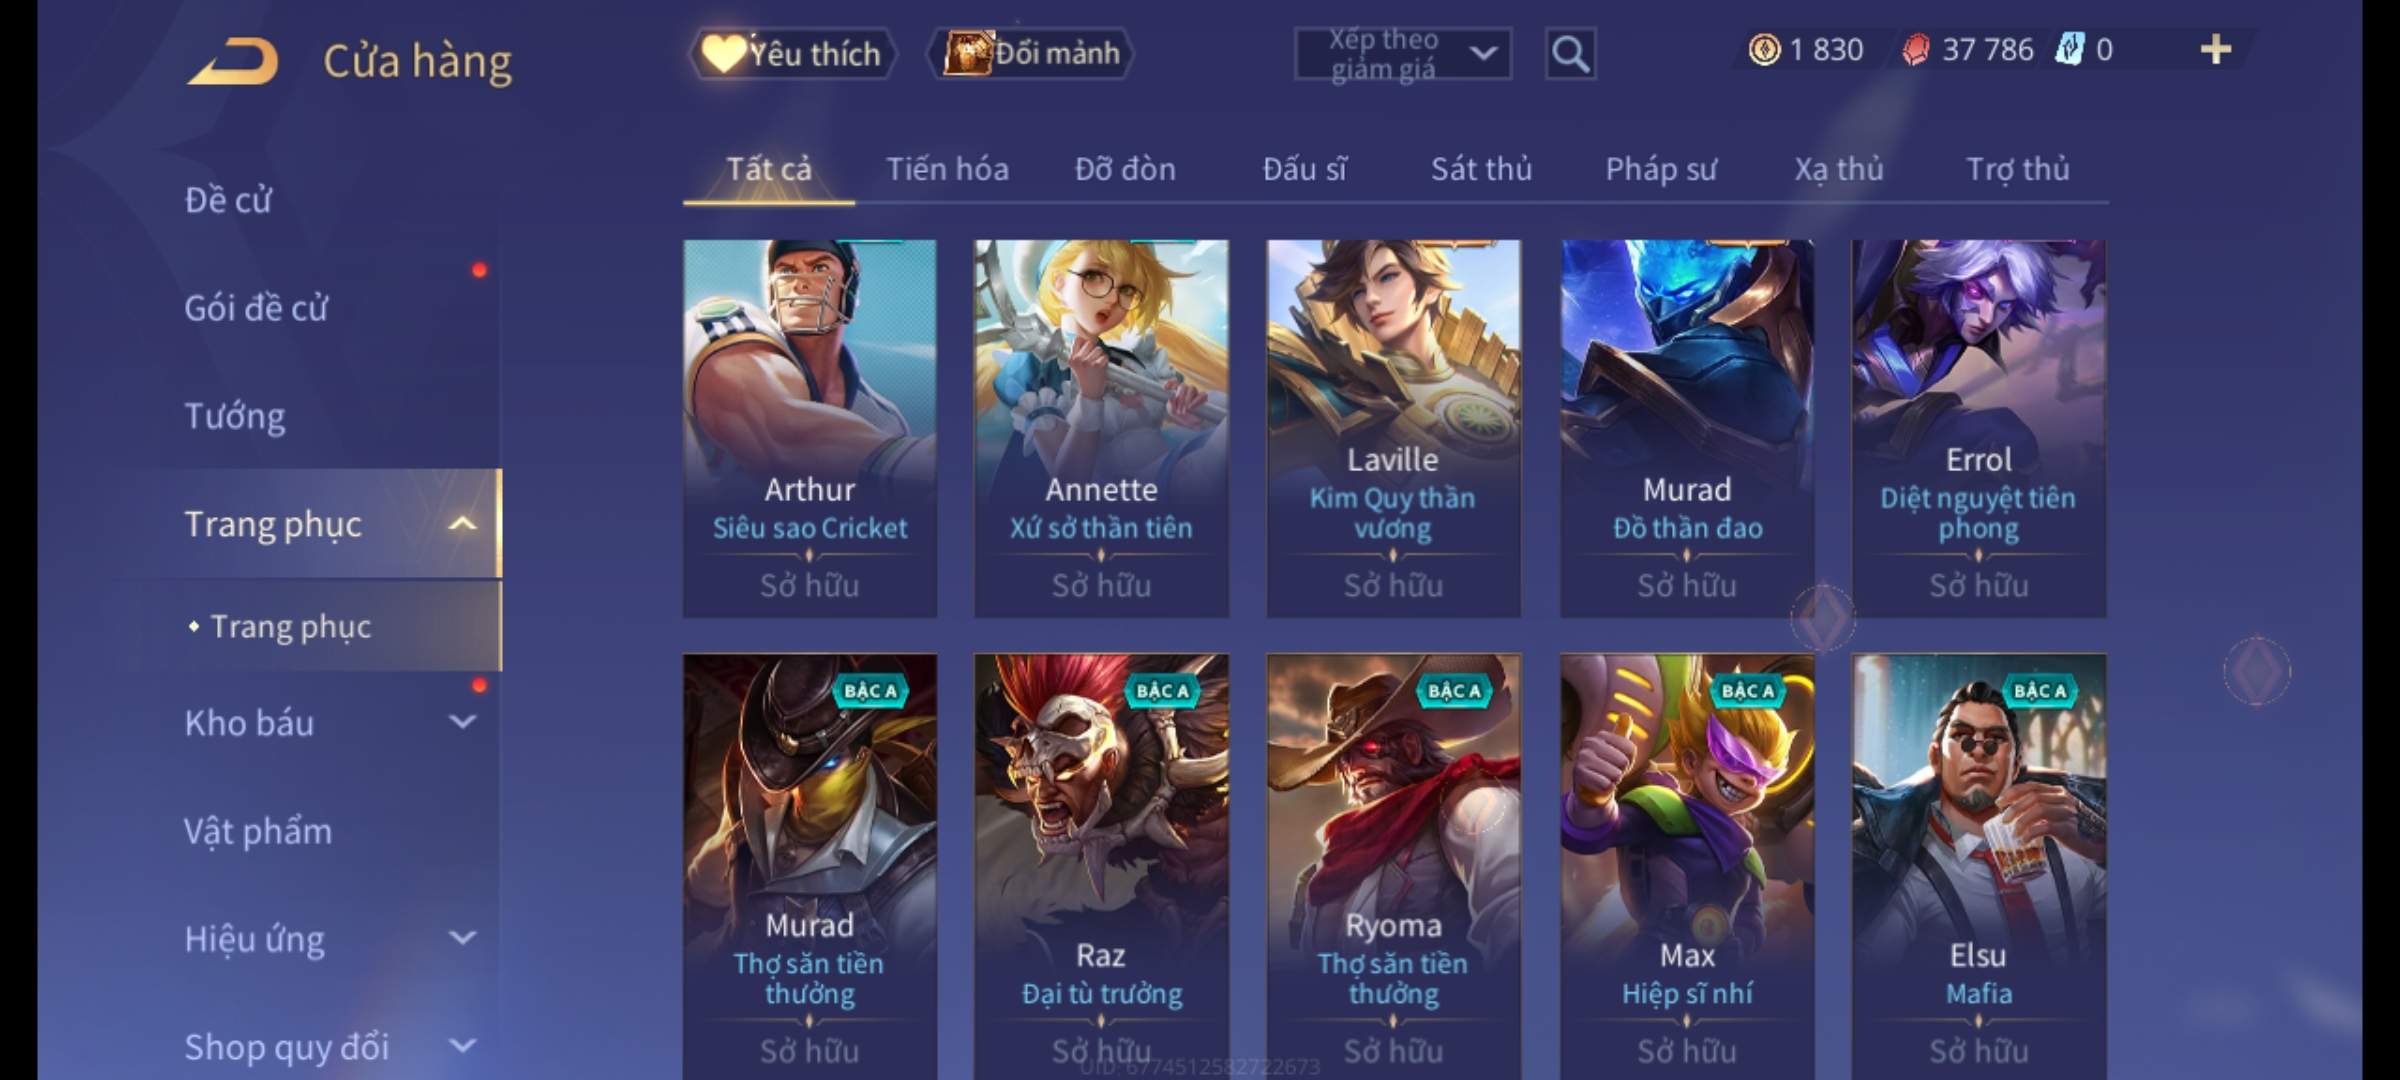Open Yêu thích heart favorites
The height and width of the screenshot is (1080, 2400).
792,54
